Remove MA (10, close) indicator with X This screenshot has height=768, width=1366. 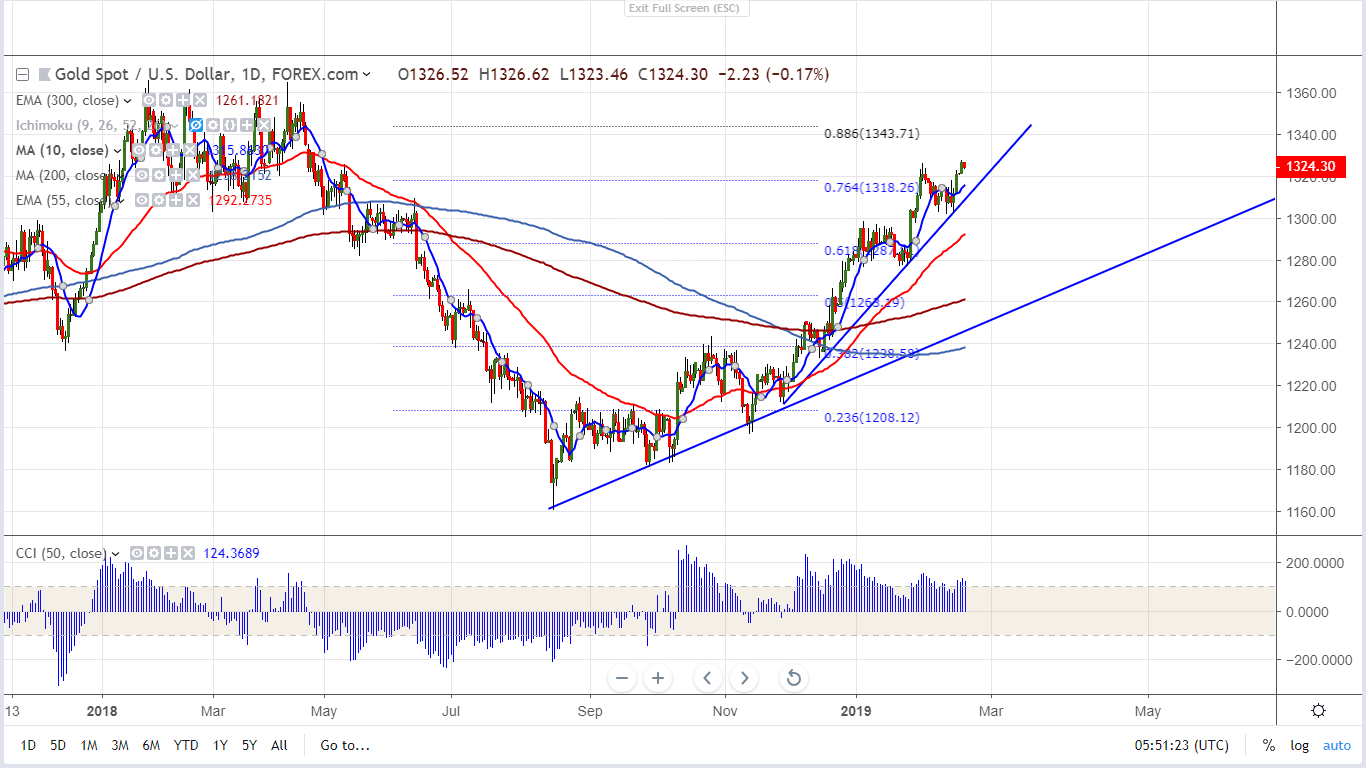(x=190, y=150)
